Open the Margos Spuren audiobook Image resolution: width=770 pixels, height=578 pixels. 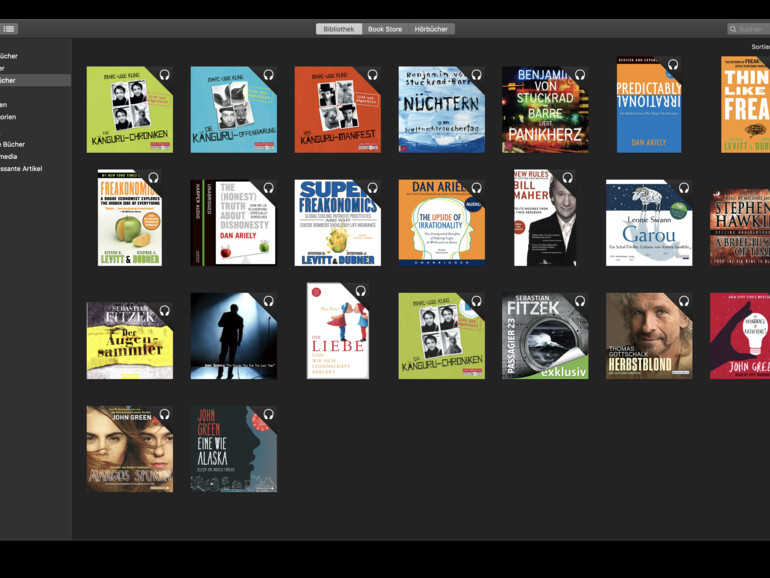pyautogui.click(x=130, y=449)
